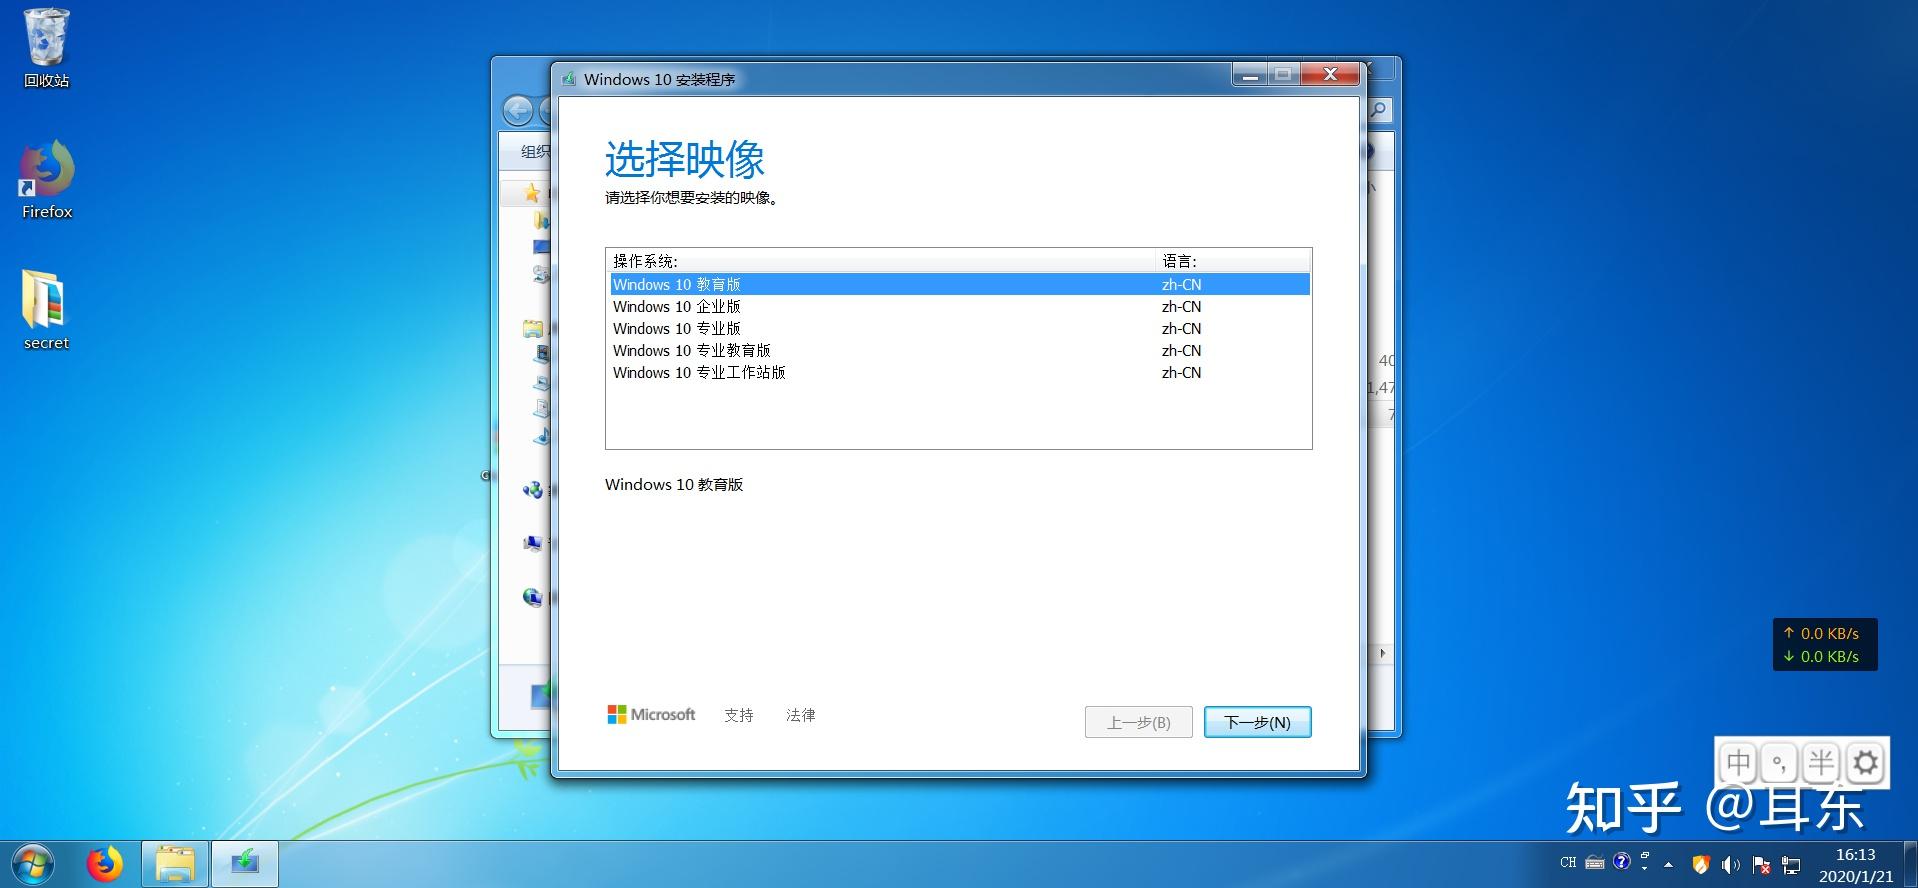1918x888 pixels.
Task: Click the keyboard icon on the language bar
Action: pyautogui.click(x=1595, y=862)
